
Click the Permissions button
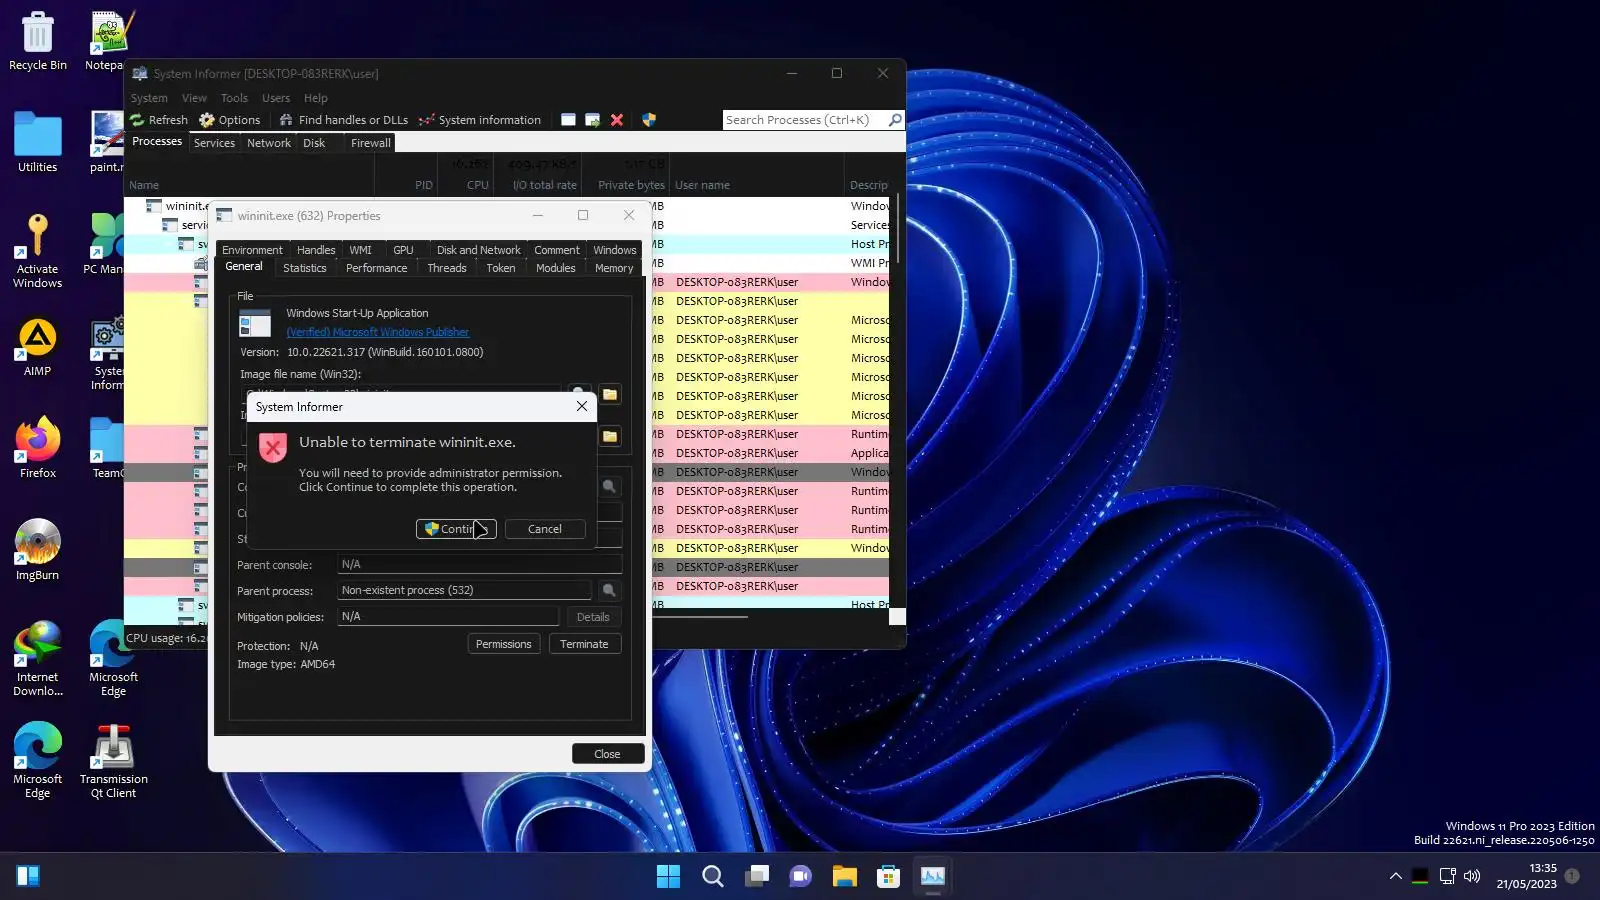coord(504,644)
